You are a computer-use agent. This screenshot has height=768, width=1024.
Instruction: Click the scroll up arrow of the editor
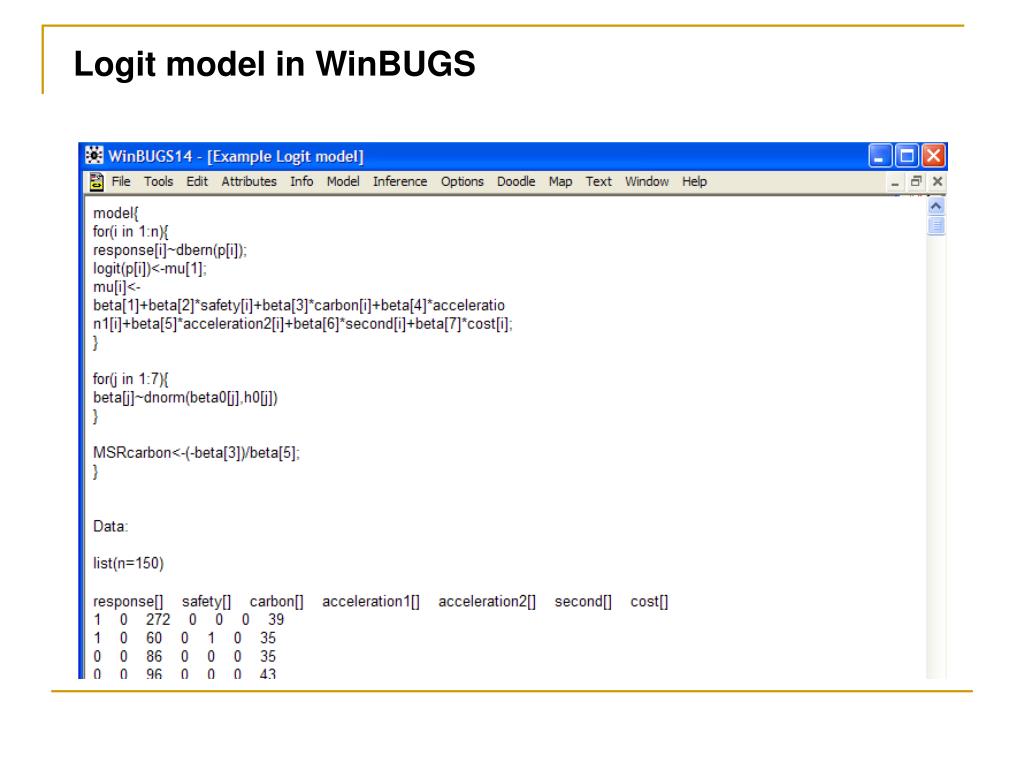936,206
